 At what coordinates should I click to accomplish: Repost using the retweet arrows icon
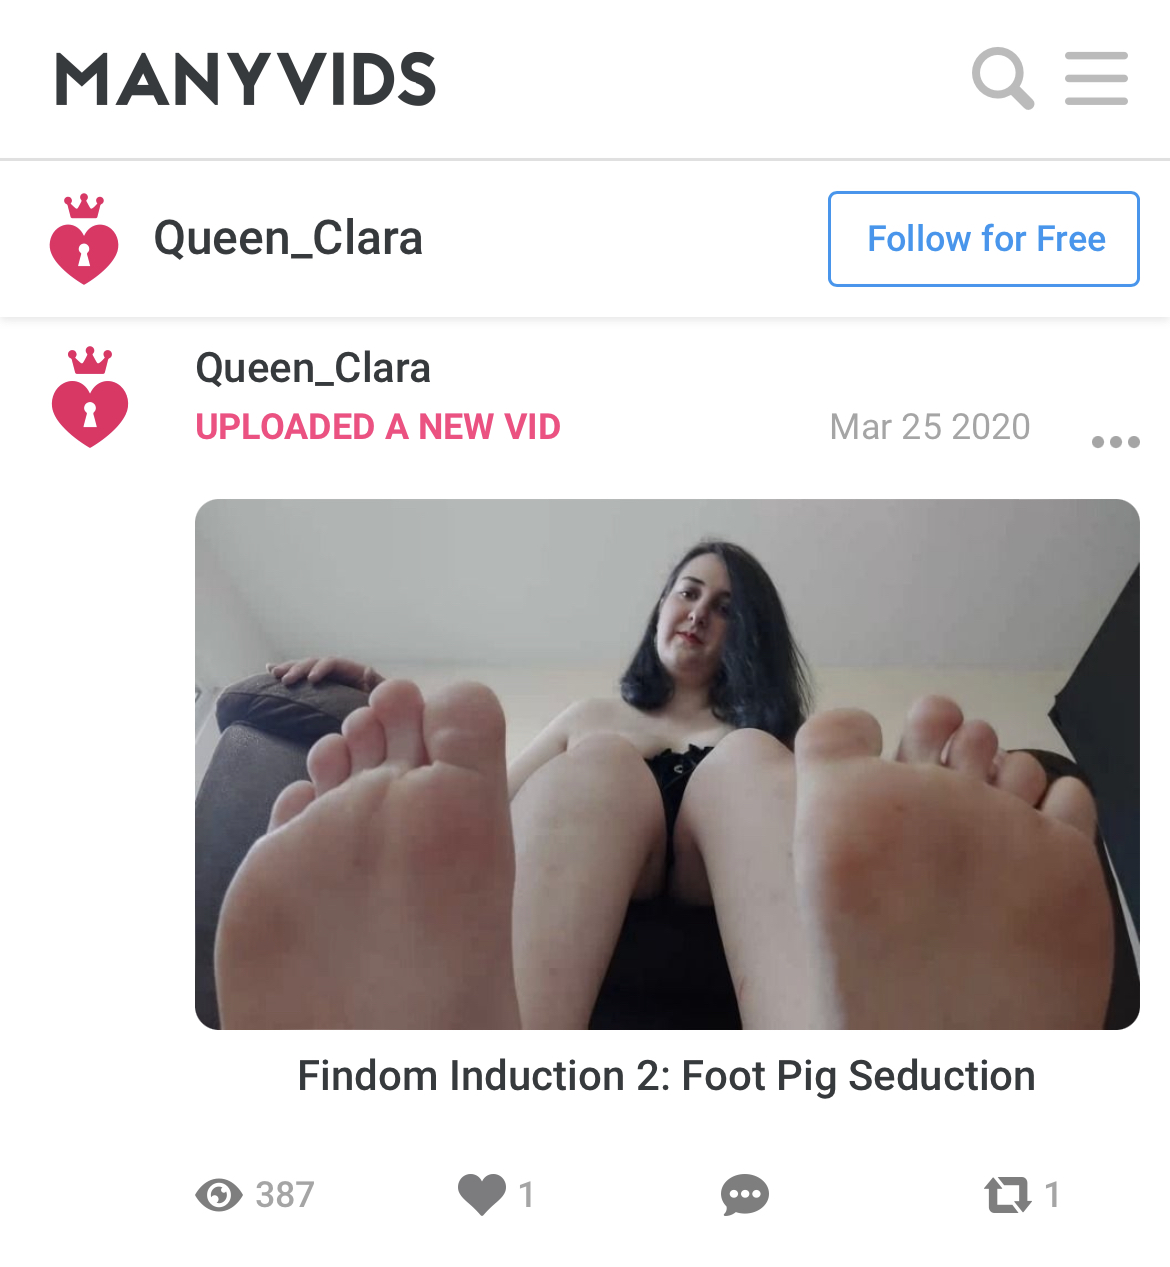point(1008,1195)
